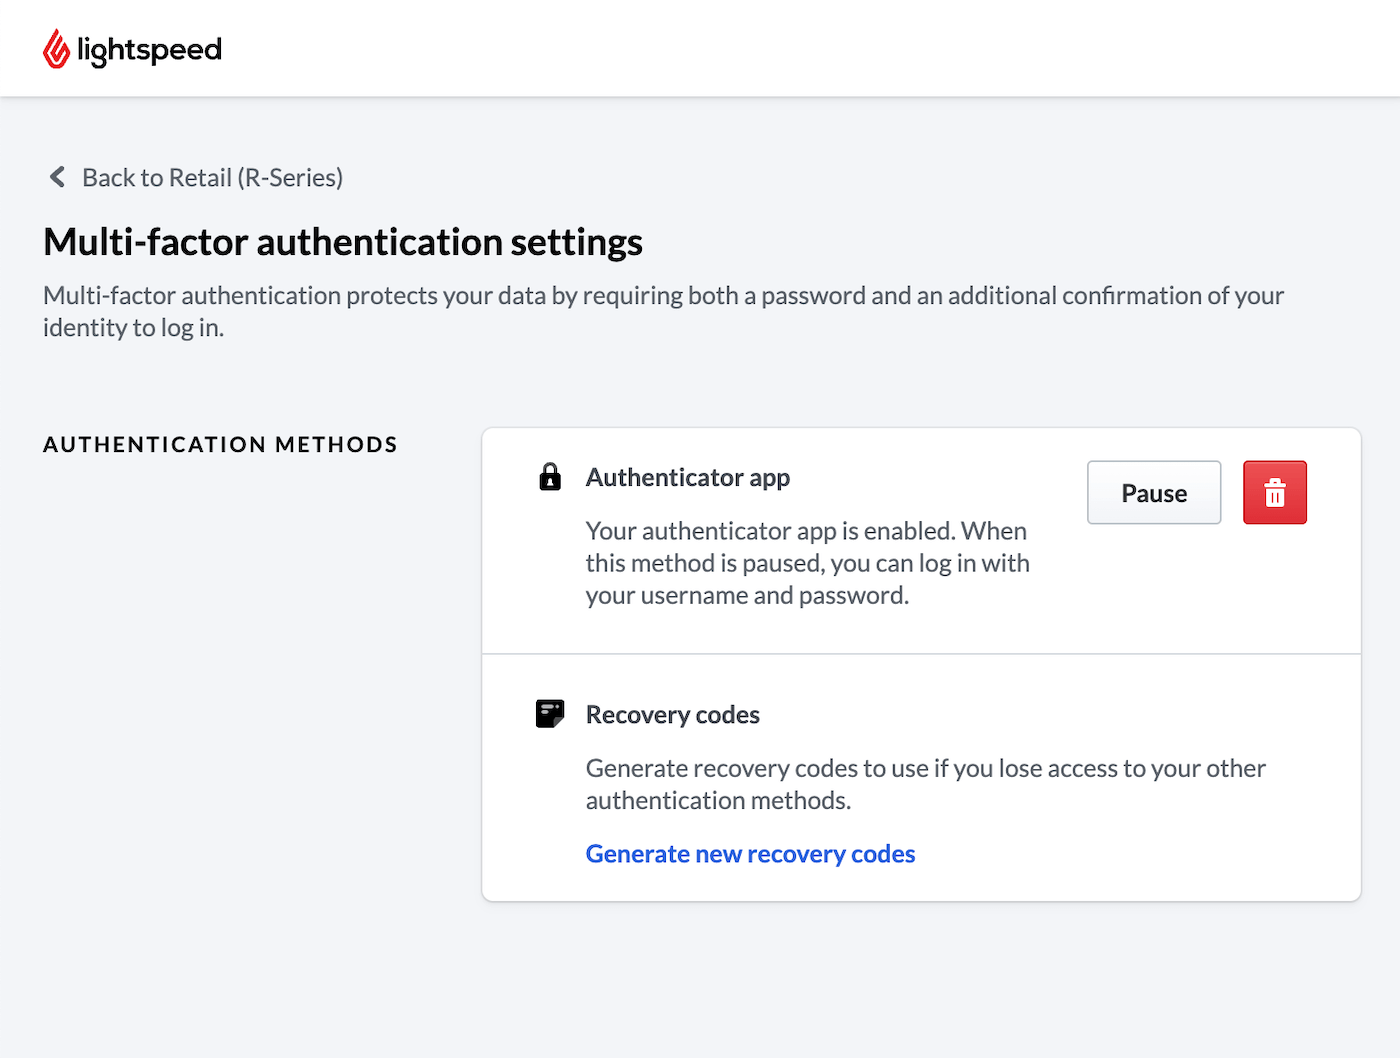Click the 'Multi-factor authentication protects your data' paragraph
1400x1058 pixels.
point(664,311)
